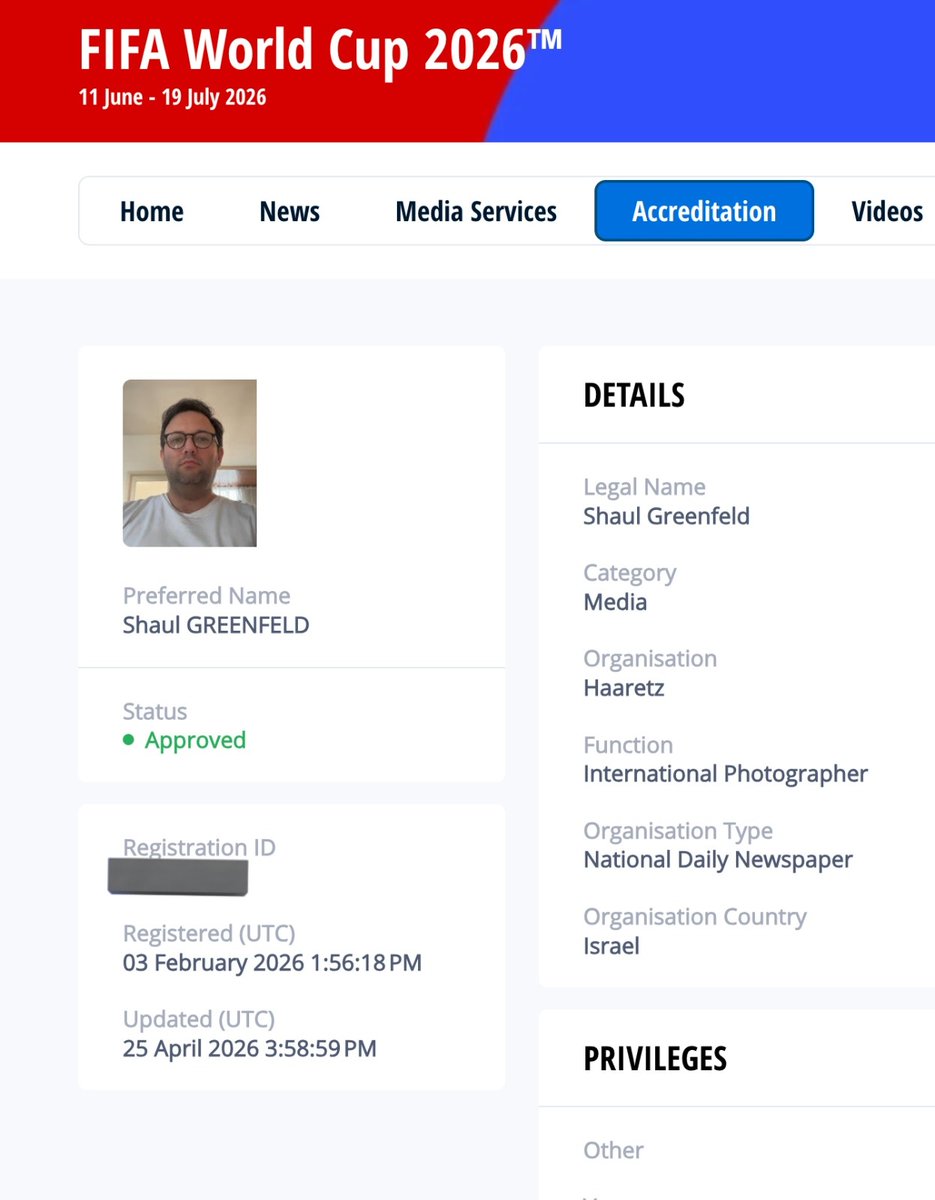Go to the News tab
The height and width of the screenshot is (1200, 935).
pyautogui.click(x=289, y=211)
